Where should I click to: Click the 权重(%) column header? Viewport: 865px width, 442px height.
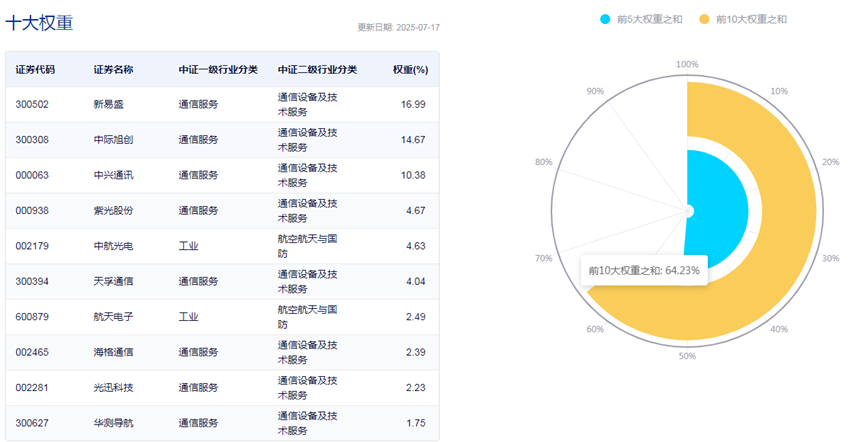(410, 70)
